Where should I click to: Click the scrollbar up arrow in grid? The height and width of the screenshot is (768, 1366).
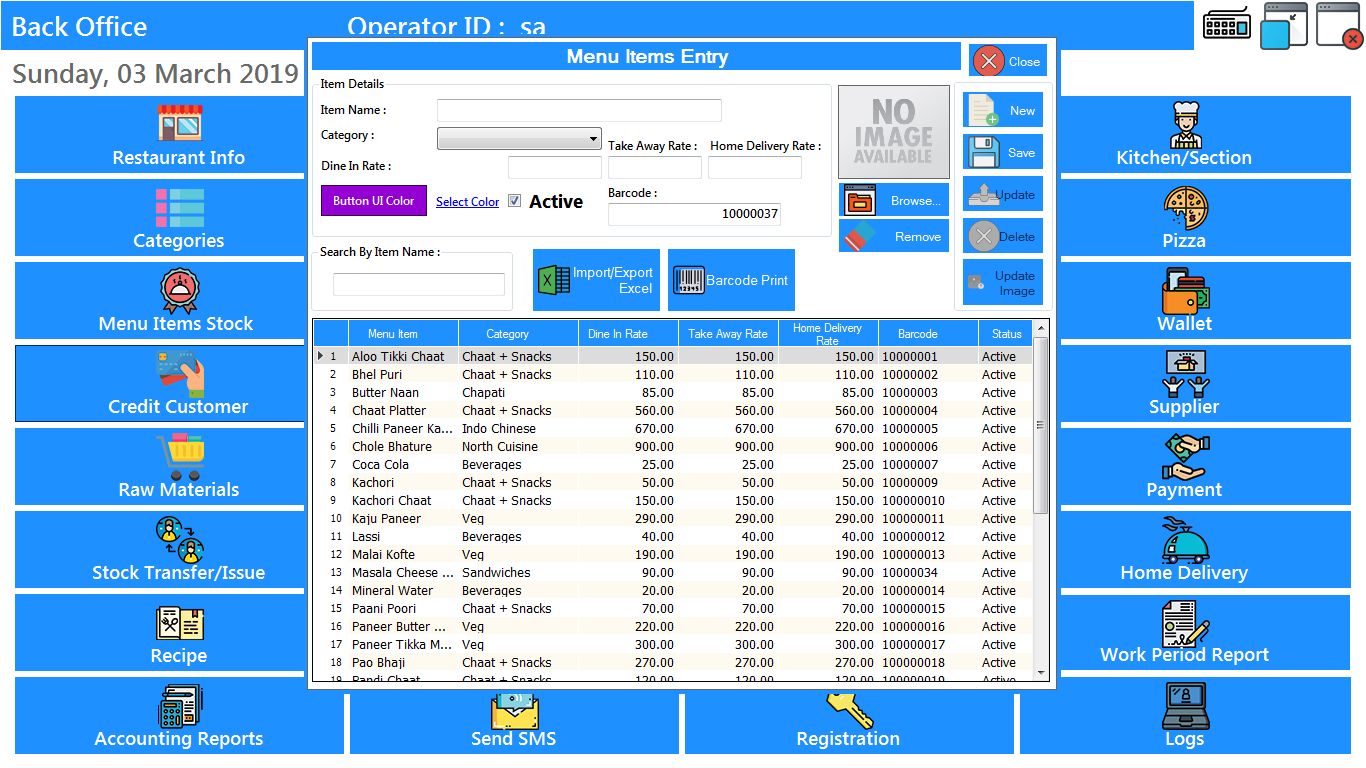1040,328
